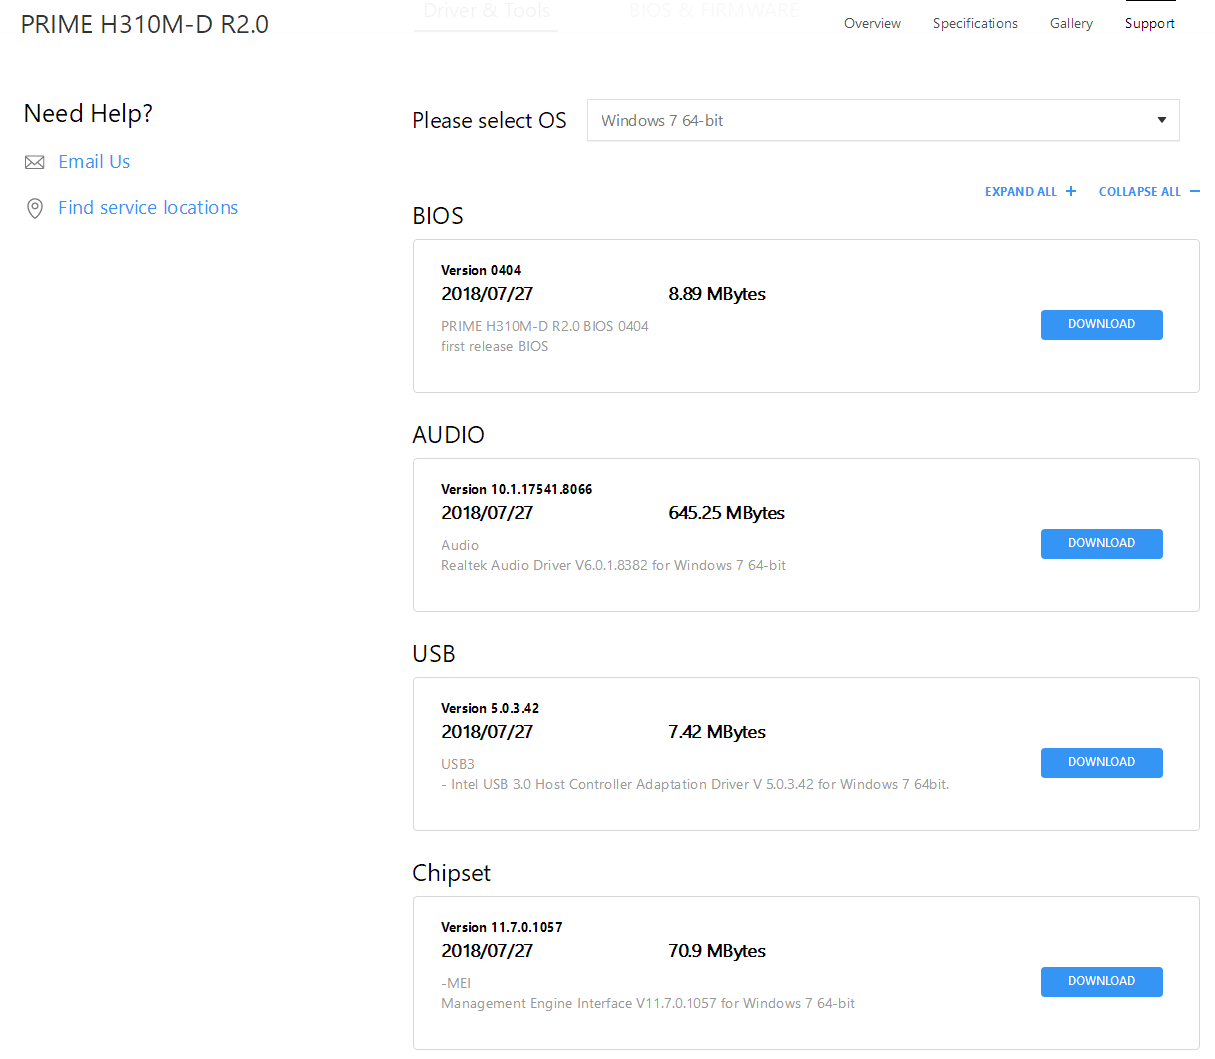Click the location pin icon
Viewport: 1215px width, 1059px height.
35,208
